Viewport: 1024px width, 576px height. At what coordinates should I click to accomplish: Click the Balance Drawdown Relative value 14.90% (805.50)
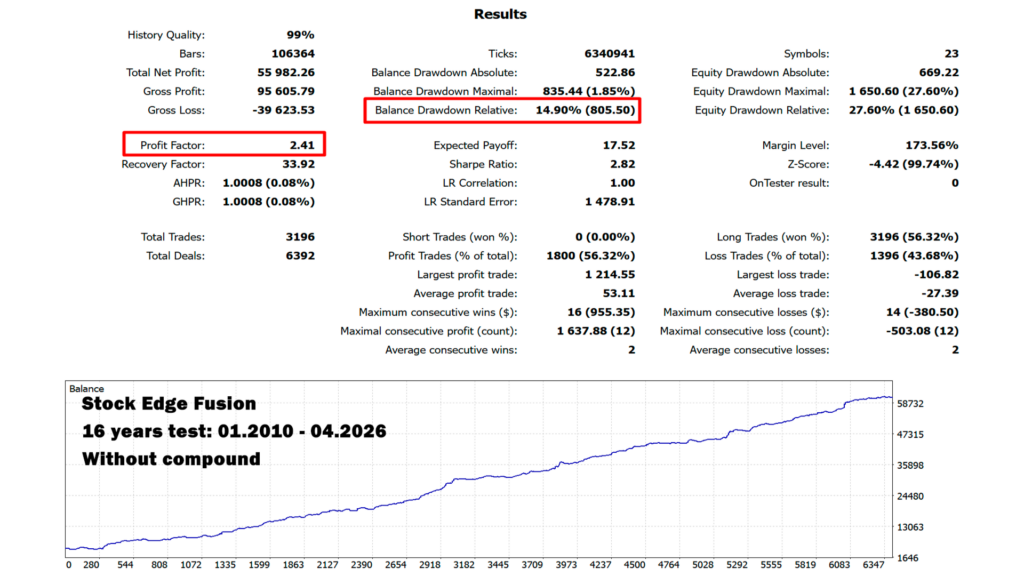585,110
